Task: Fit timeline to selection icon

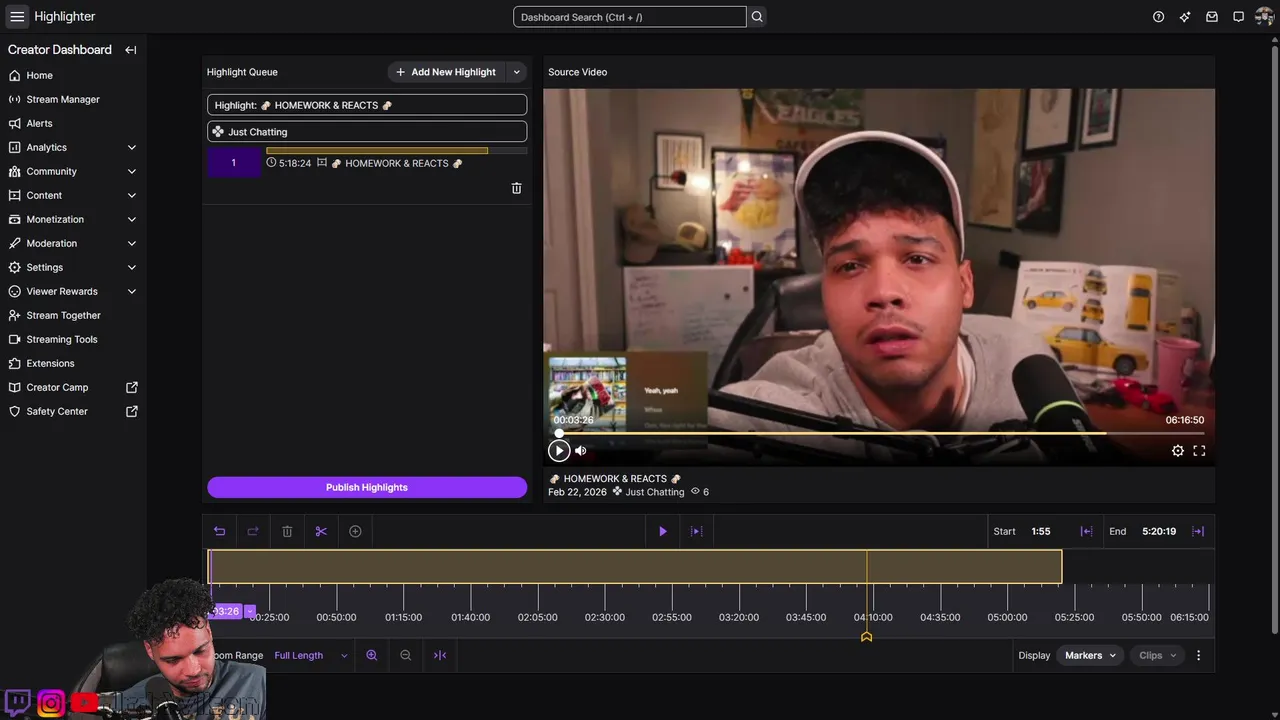Action: click(x=440, y=655)
